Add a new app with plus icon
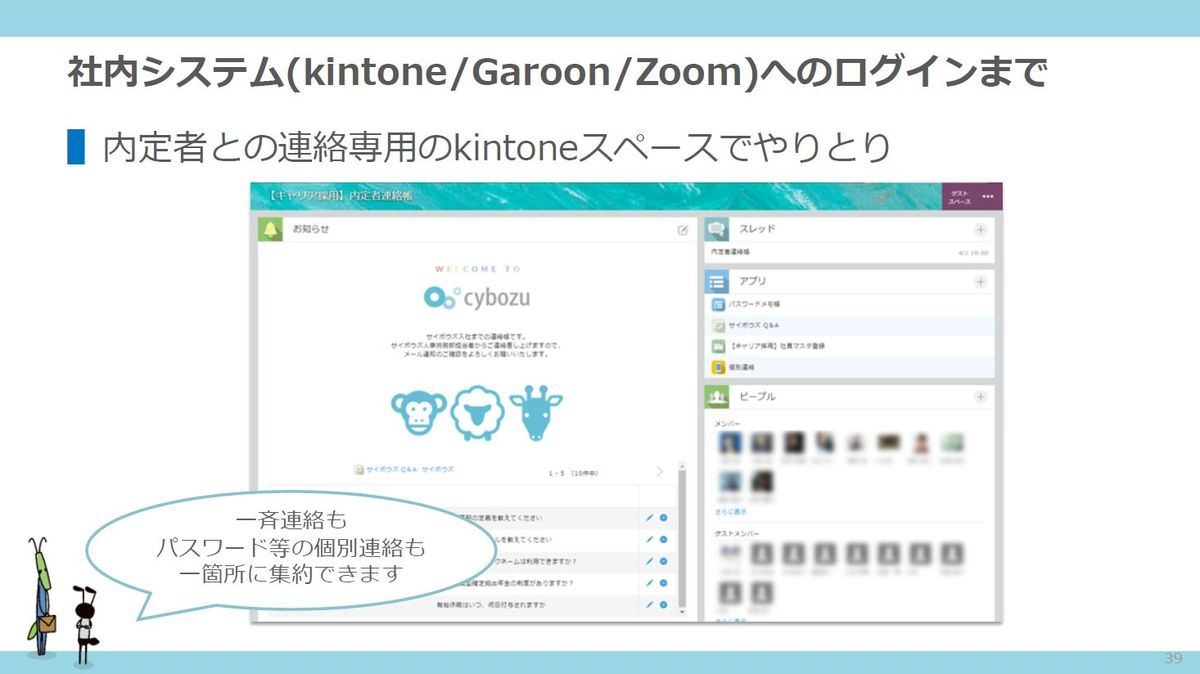Screen dimensions: 1200x674 pos(980,282)
